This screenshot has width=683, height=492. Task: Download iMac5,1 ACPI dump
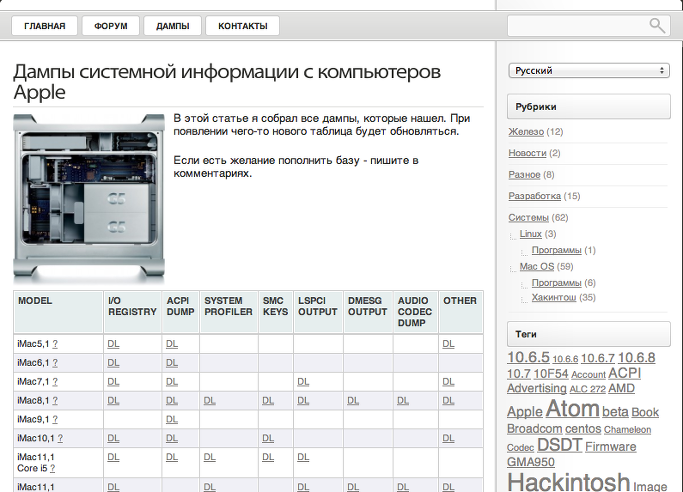click(x=172, y=344)
